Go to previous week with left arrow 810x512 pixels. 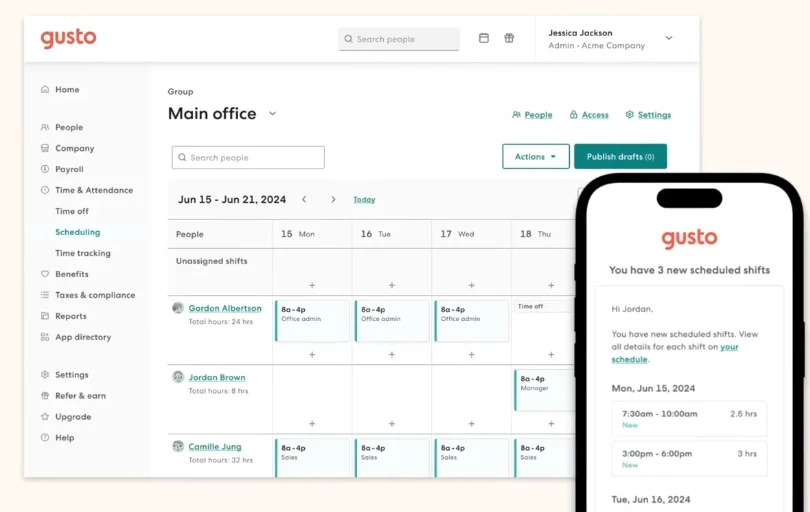304,199
